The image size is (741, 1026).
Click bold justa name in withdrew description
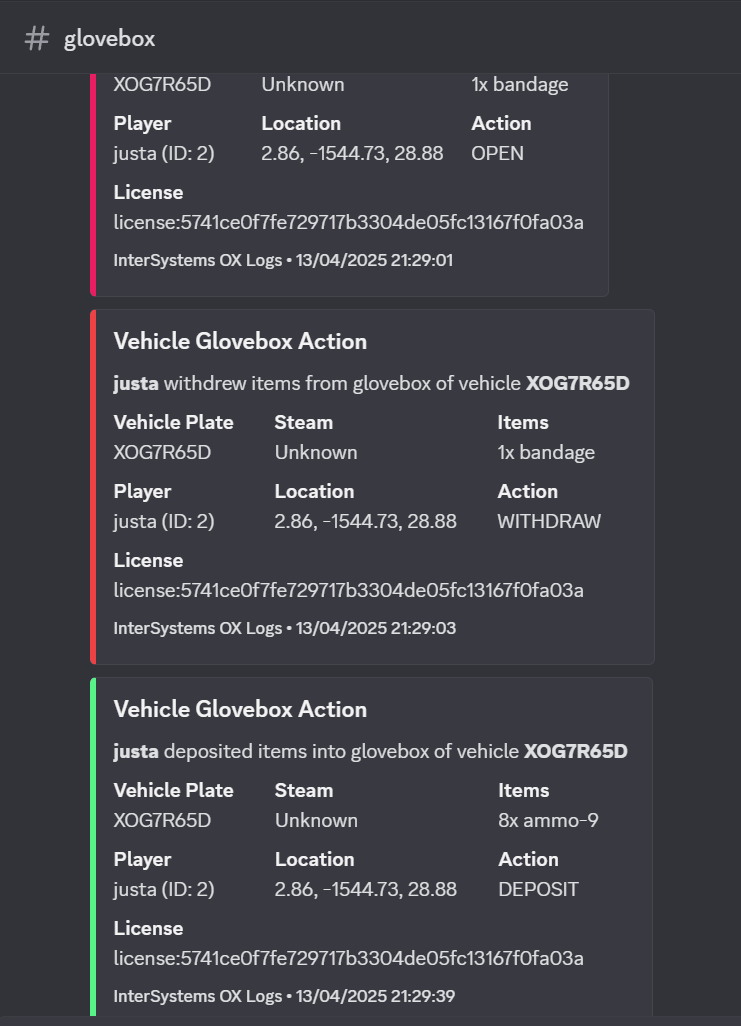[136, 383]
